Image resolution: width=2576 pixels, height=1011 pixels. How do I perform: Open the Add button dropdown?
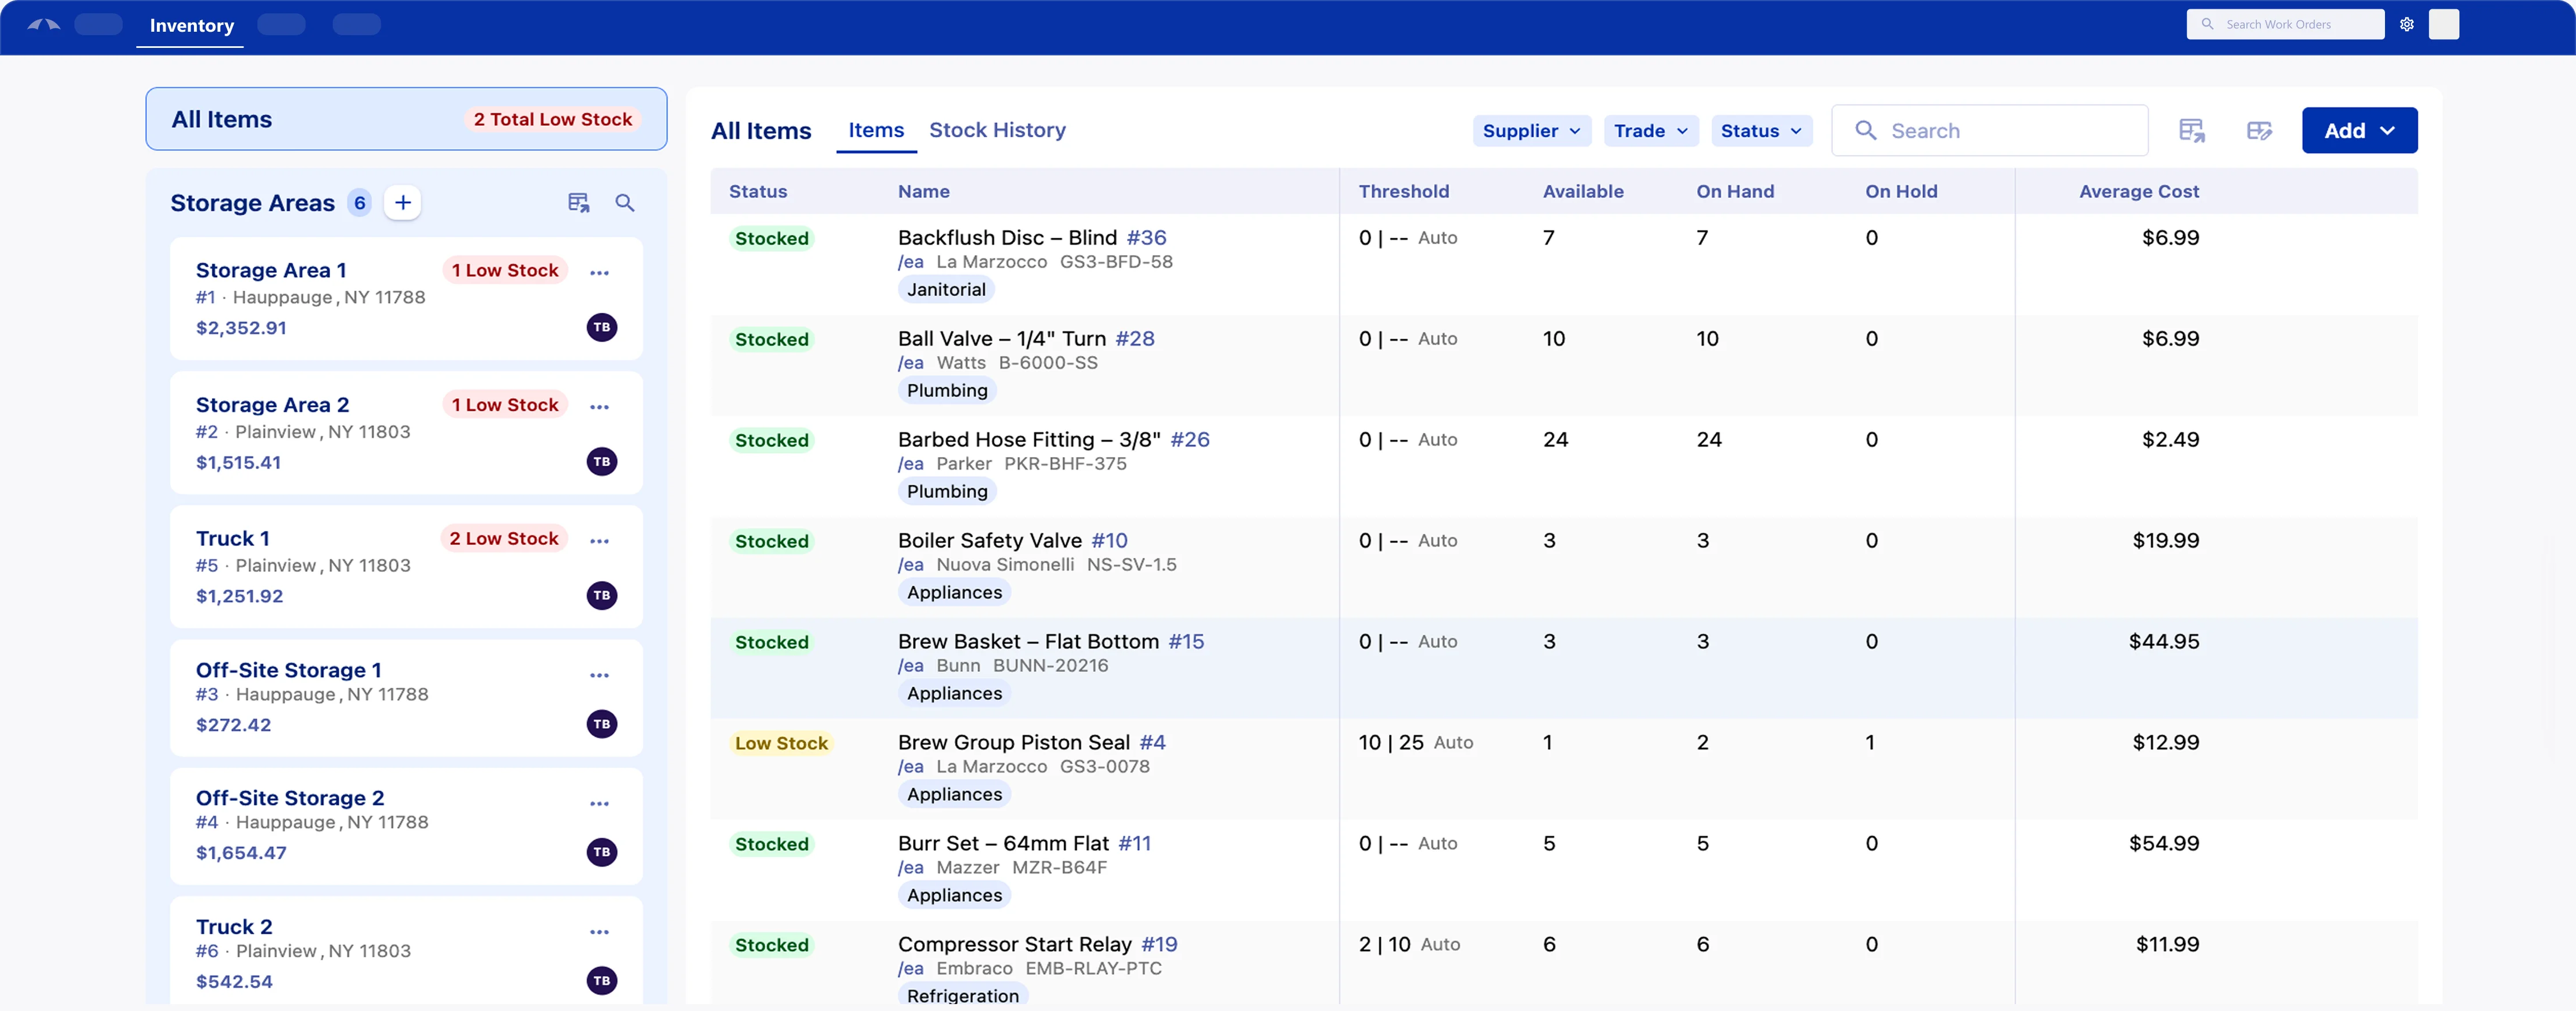click(2359, 131)
